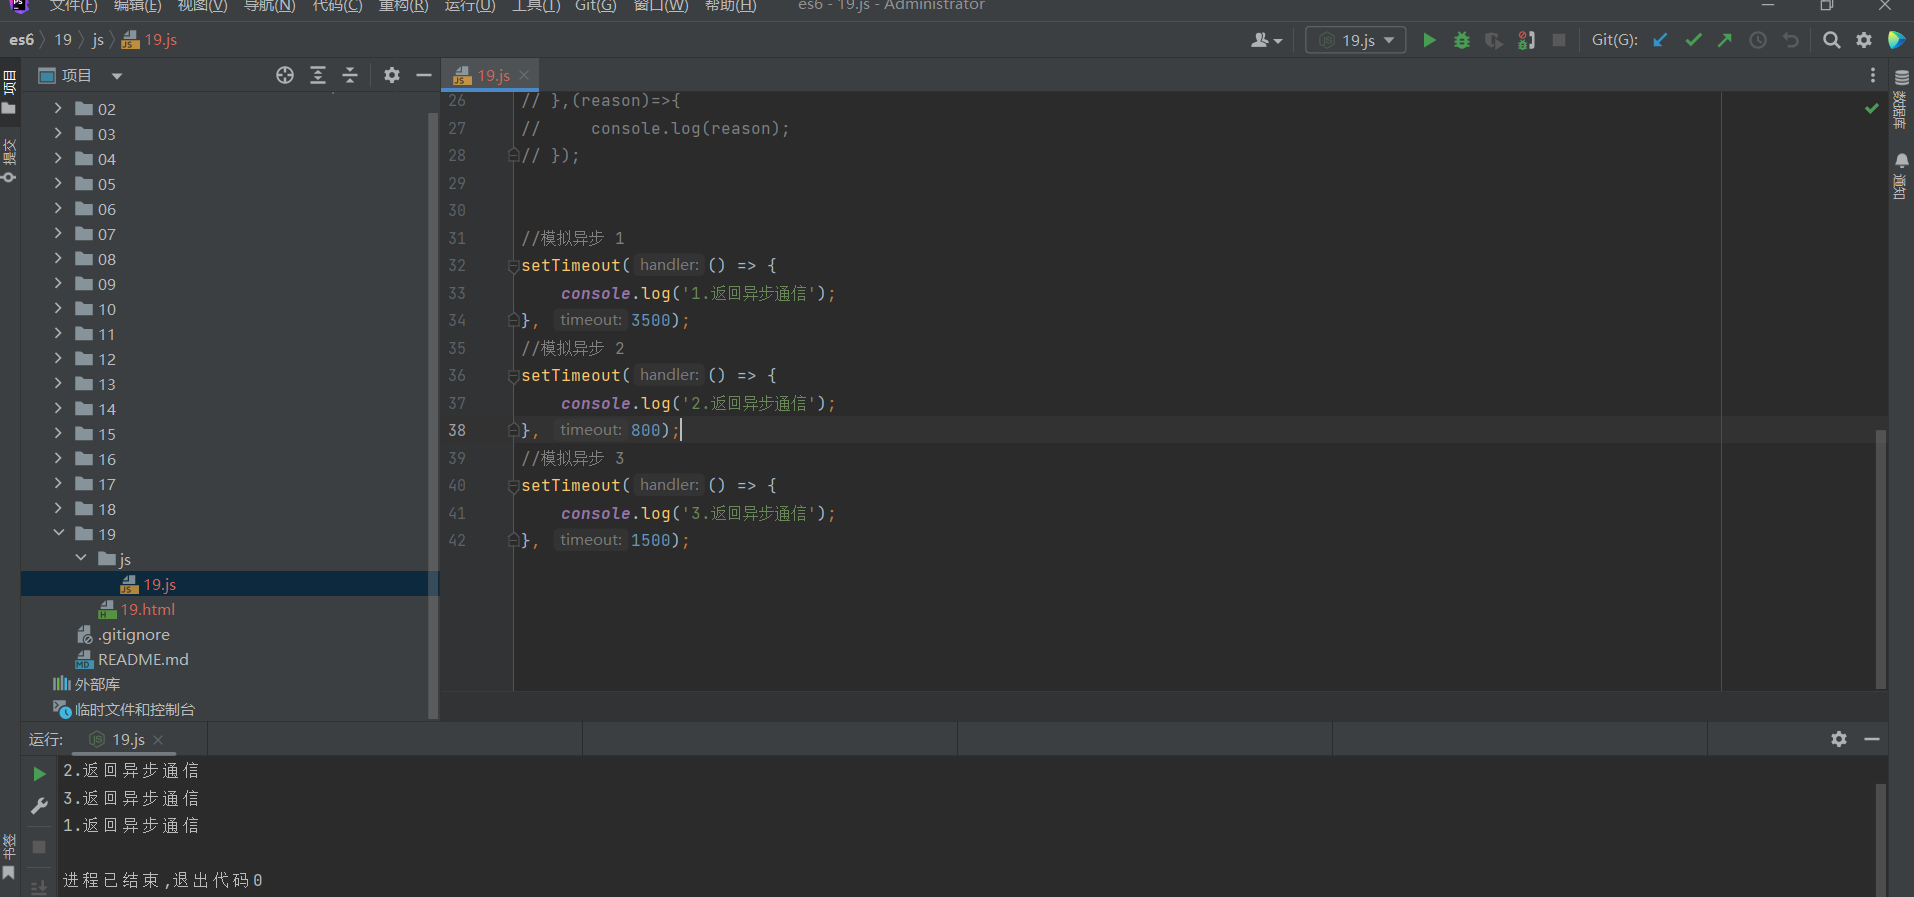Fold the setTimeout block at line 32

point(513,266)
